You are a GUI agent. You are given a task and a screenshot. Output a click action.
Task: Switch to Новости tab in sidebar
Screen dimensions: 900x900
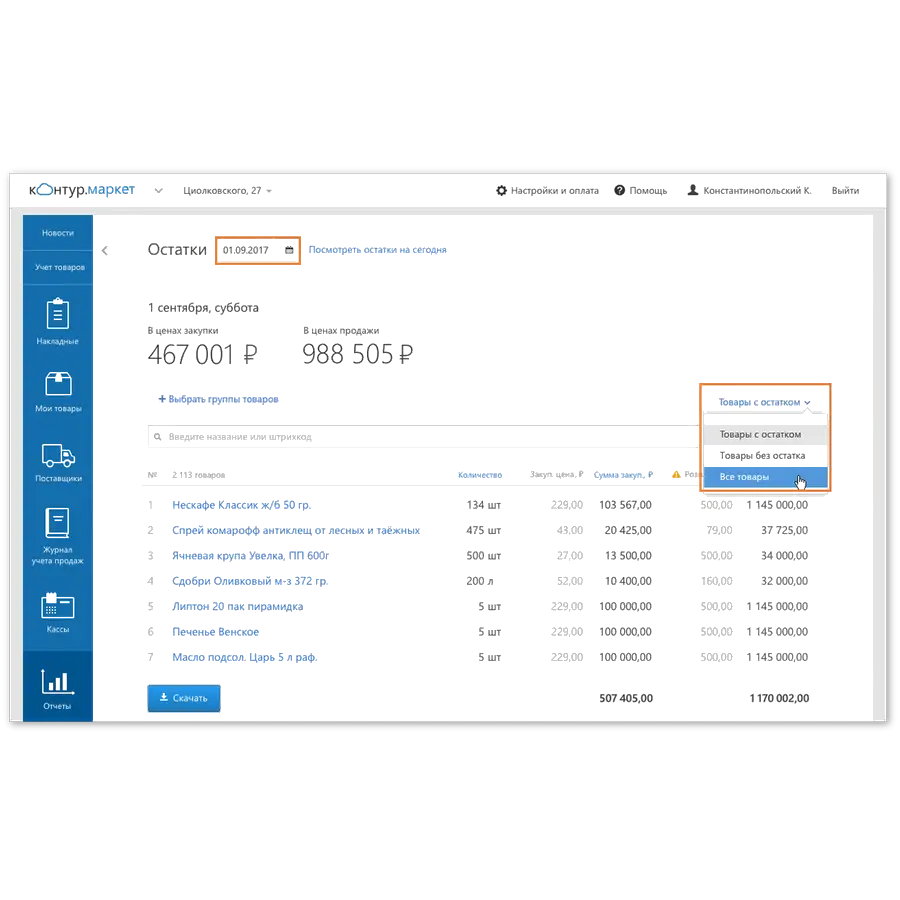point(57,233)
